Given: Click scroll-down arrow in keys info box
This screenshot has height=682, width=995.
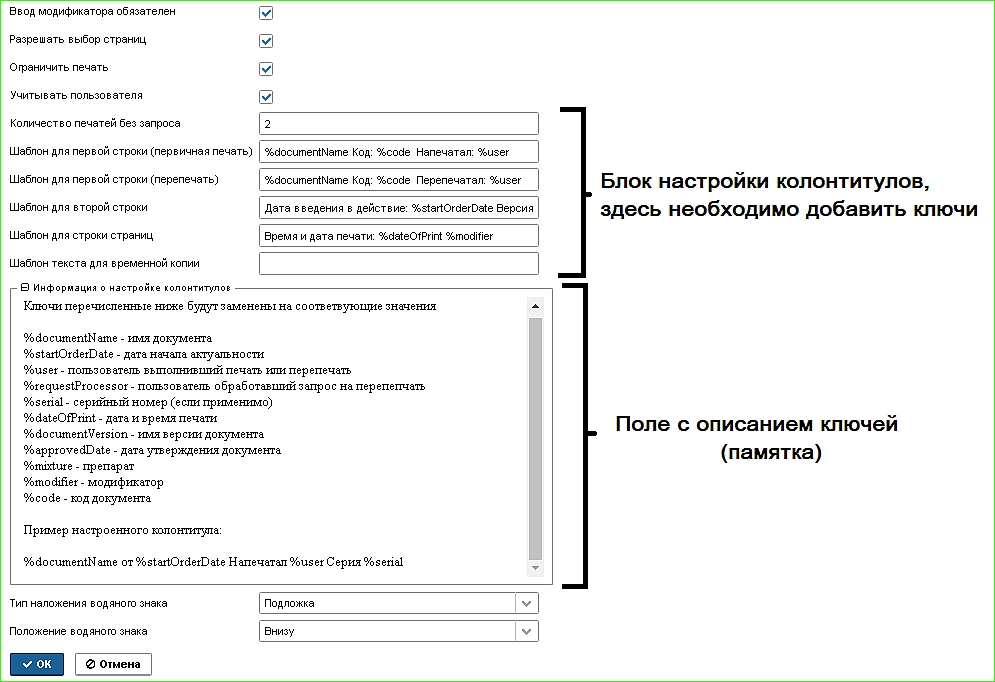Looking at the screenshot, I should (x=535, y=568).
